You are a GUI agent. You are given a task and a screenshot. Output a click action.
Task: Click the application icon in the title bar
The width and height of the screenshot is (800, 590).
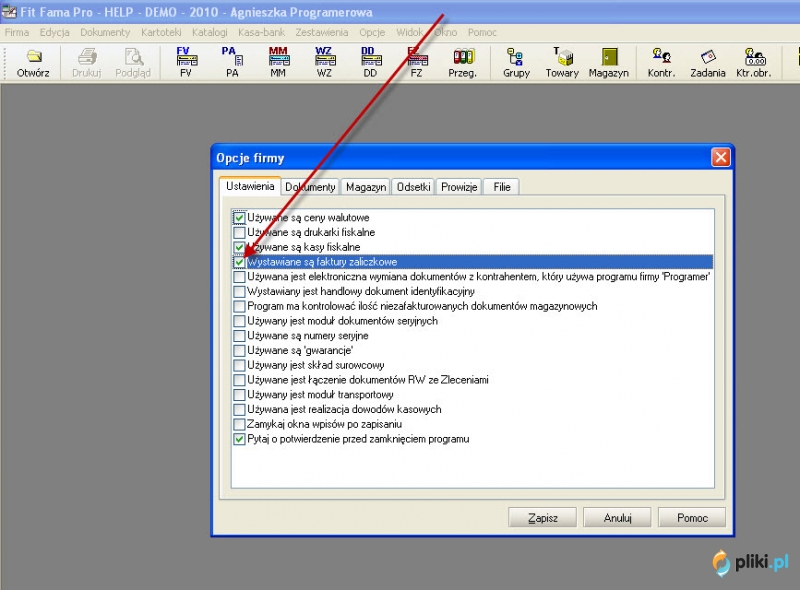pyautogui.click(x=9, y=12)
